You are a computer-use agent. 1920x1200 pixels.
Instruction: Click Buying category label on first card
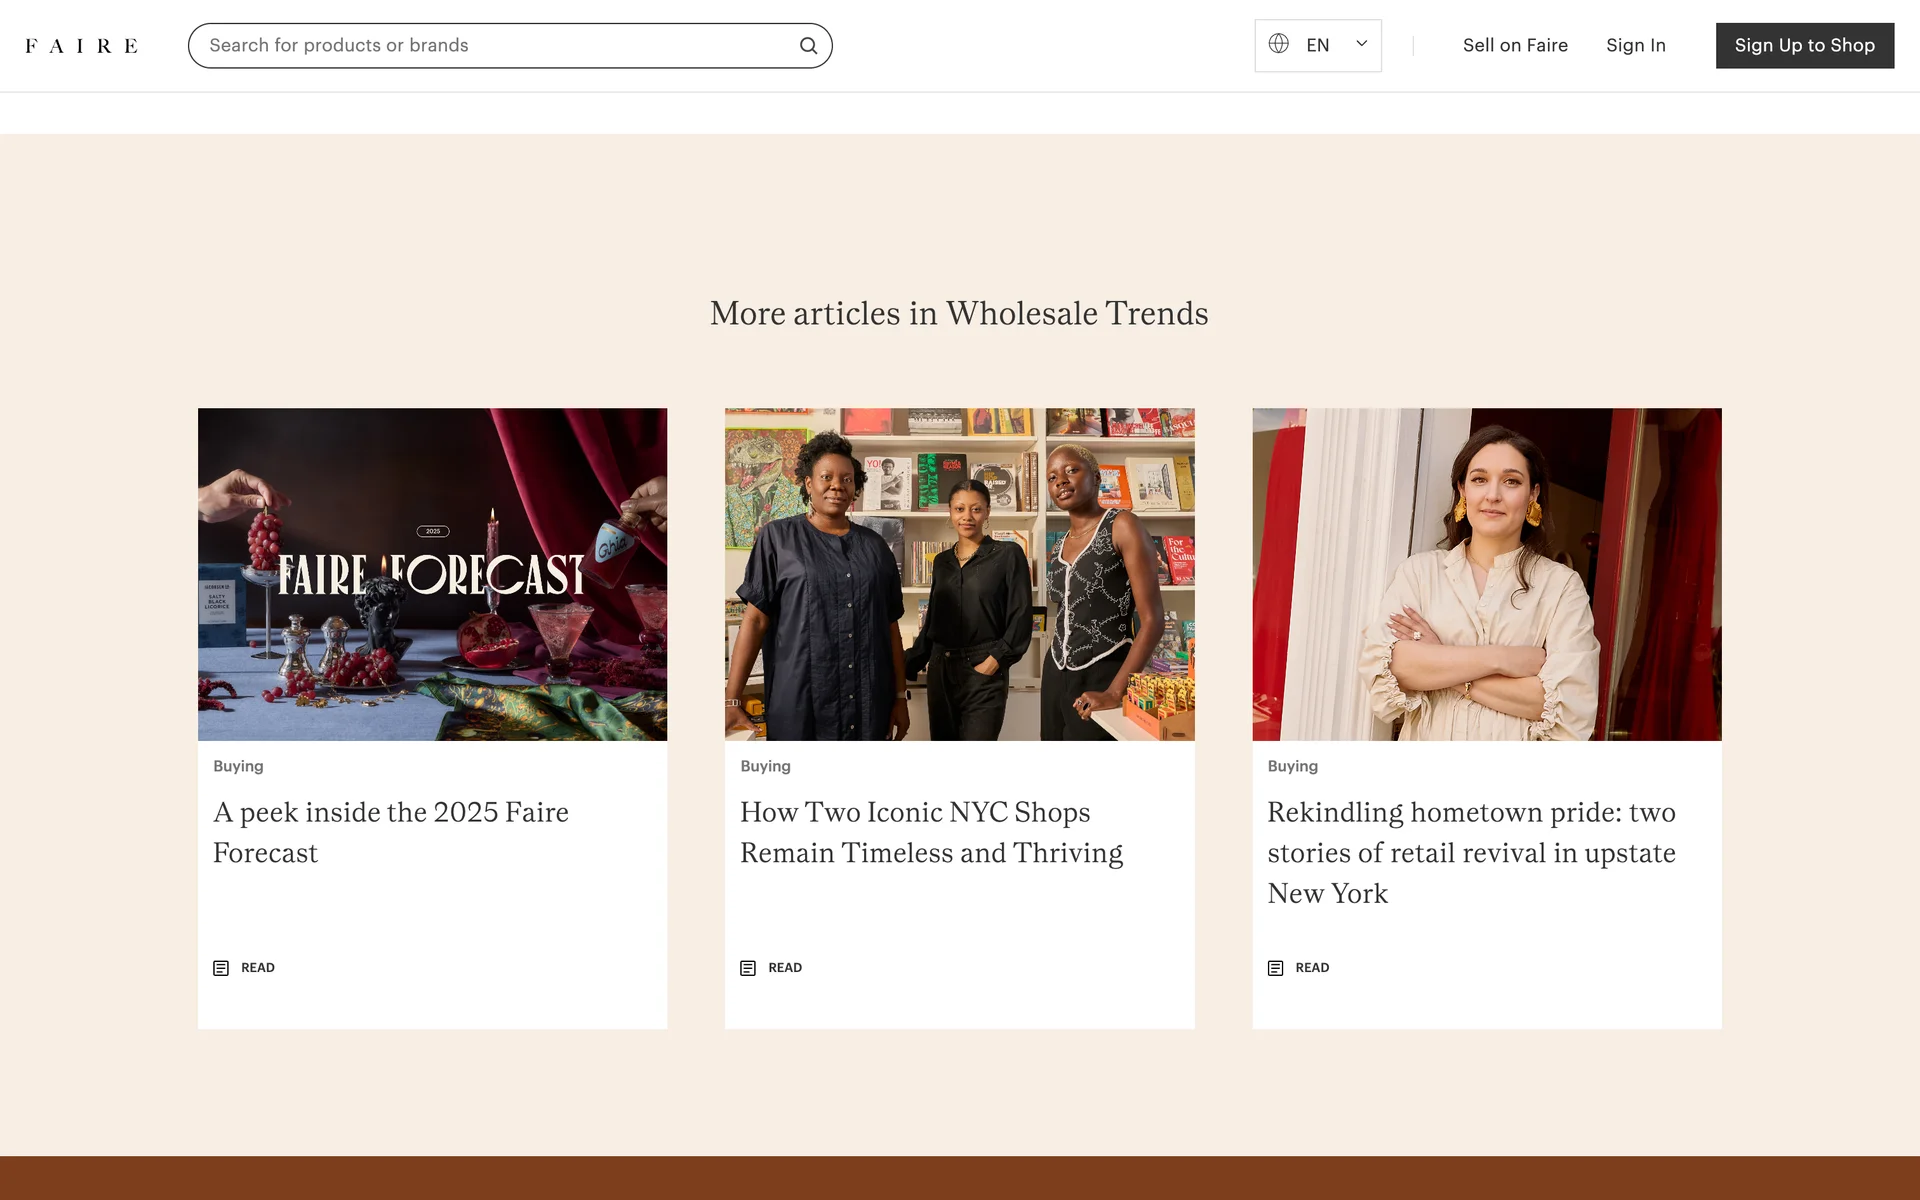click(238, 766)
